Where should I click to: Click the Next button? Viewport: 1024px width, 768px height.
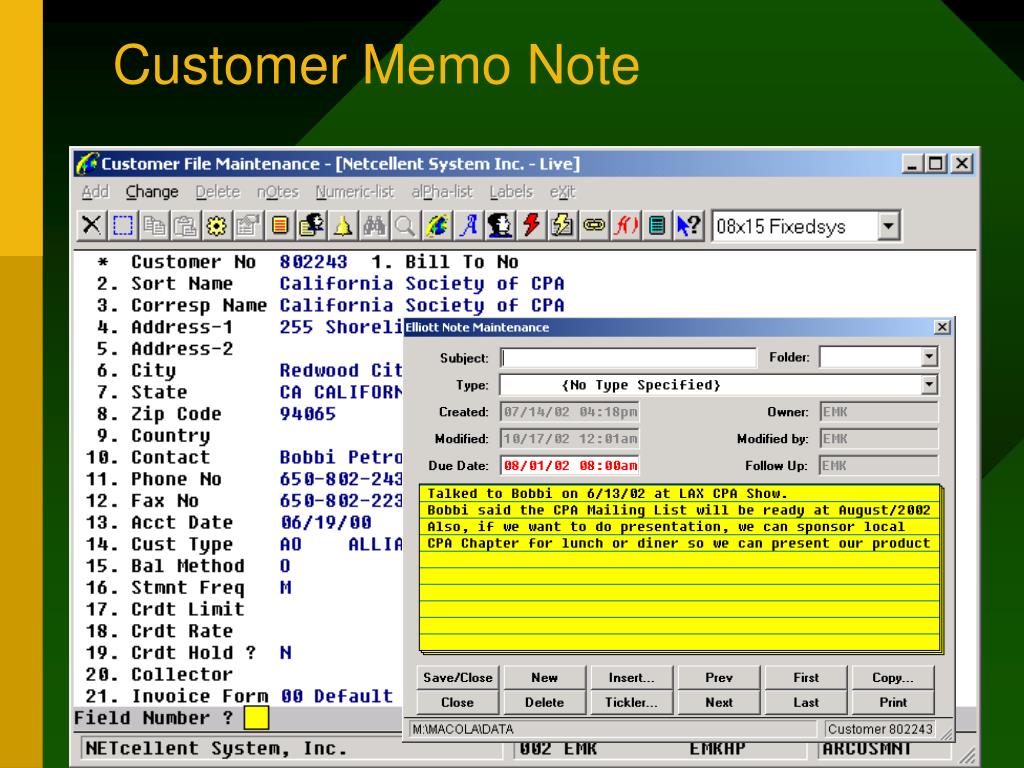[718, 702]
